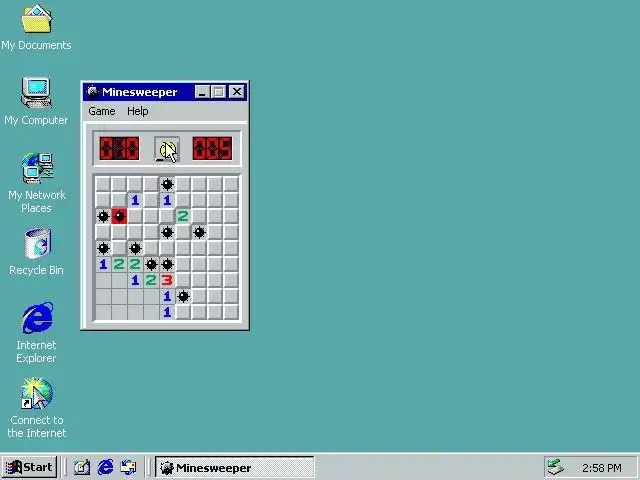Click the mine directly above the green 2 beside red 3
Image resolution: width=640 pixels, height=480 pixels.
point(151,264)
